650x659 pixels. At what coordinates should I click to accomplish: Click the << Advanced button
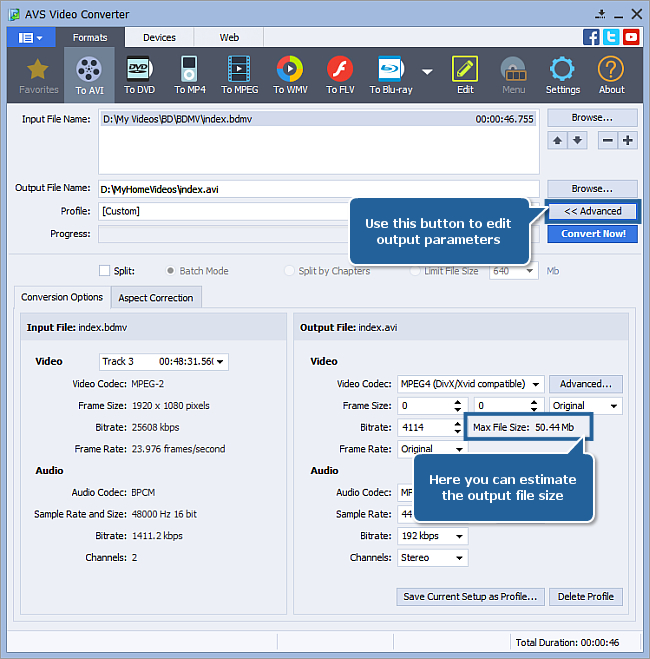tap(592, 211)
